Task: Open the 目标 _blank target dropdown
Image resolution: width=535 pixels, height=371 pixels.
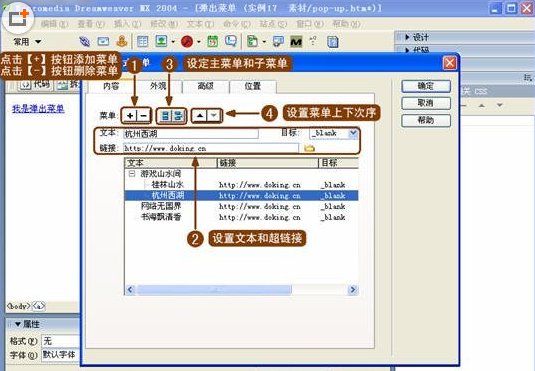Action: coord(353,133)
